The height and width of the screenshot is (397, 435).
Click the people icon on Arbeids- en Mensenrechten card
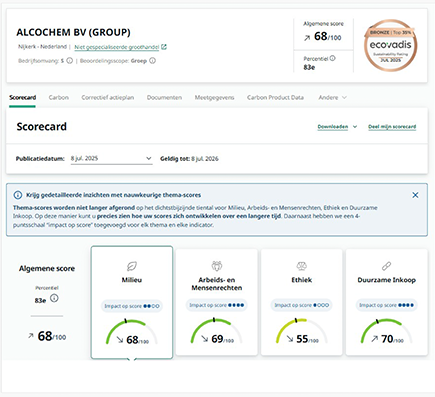(x=217, y=266)
